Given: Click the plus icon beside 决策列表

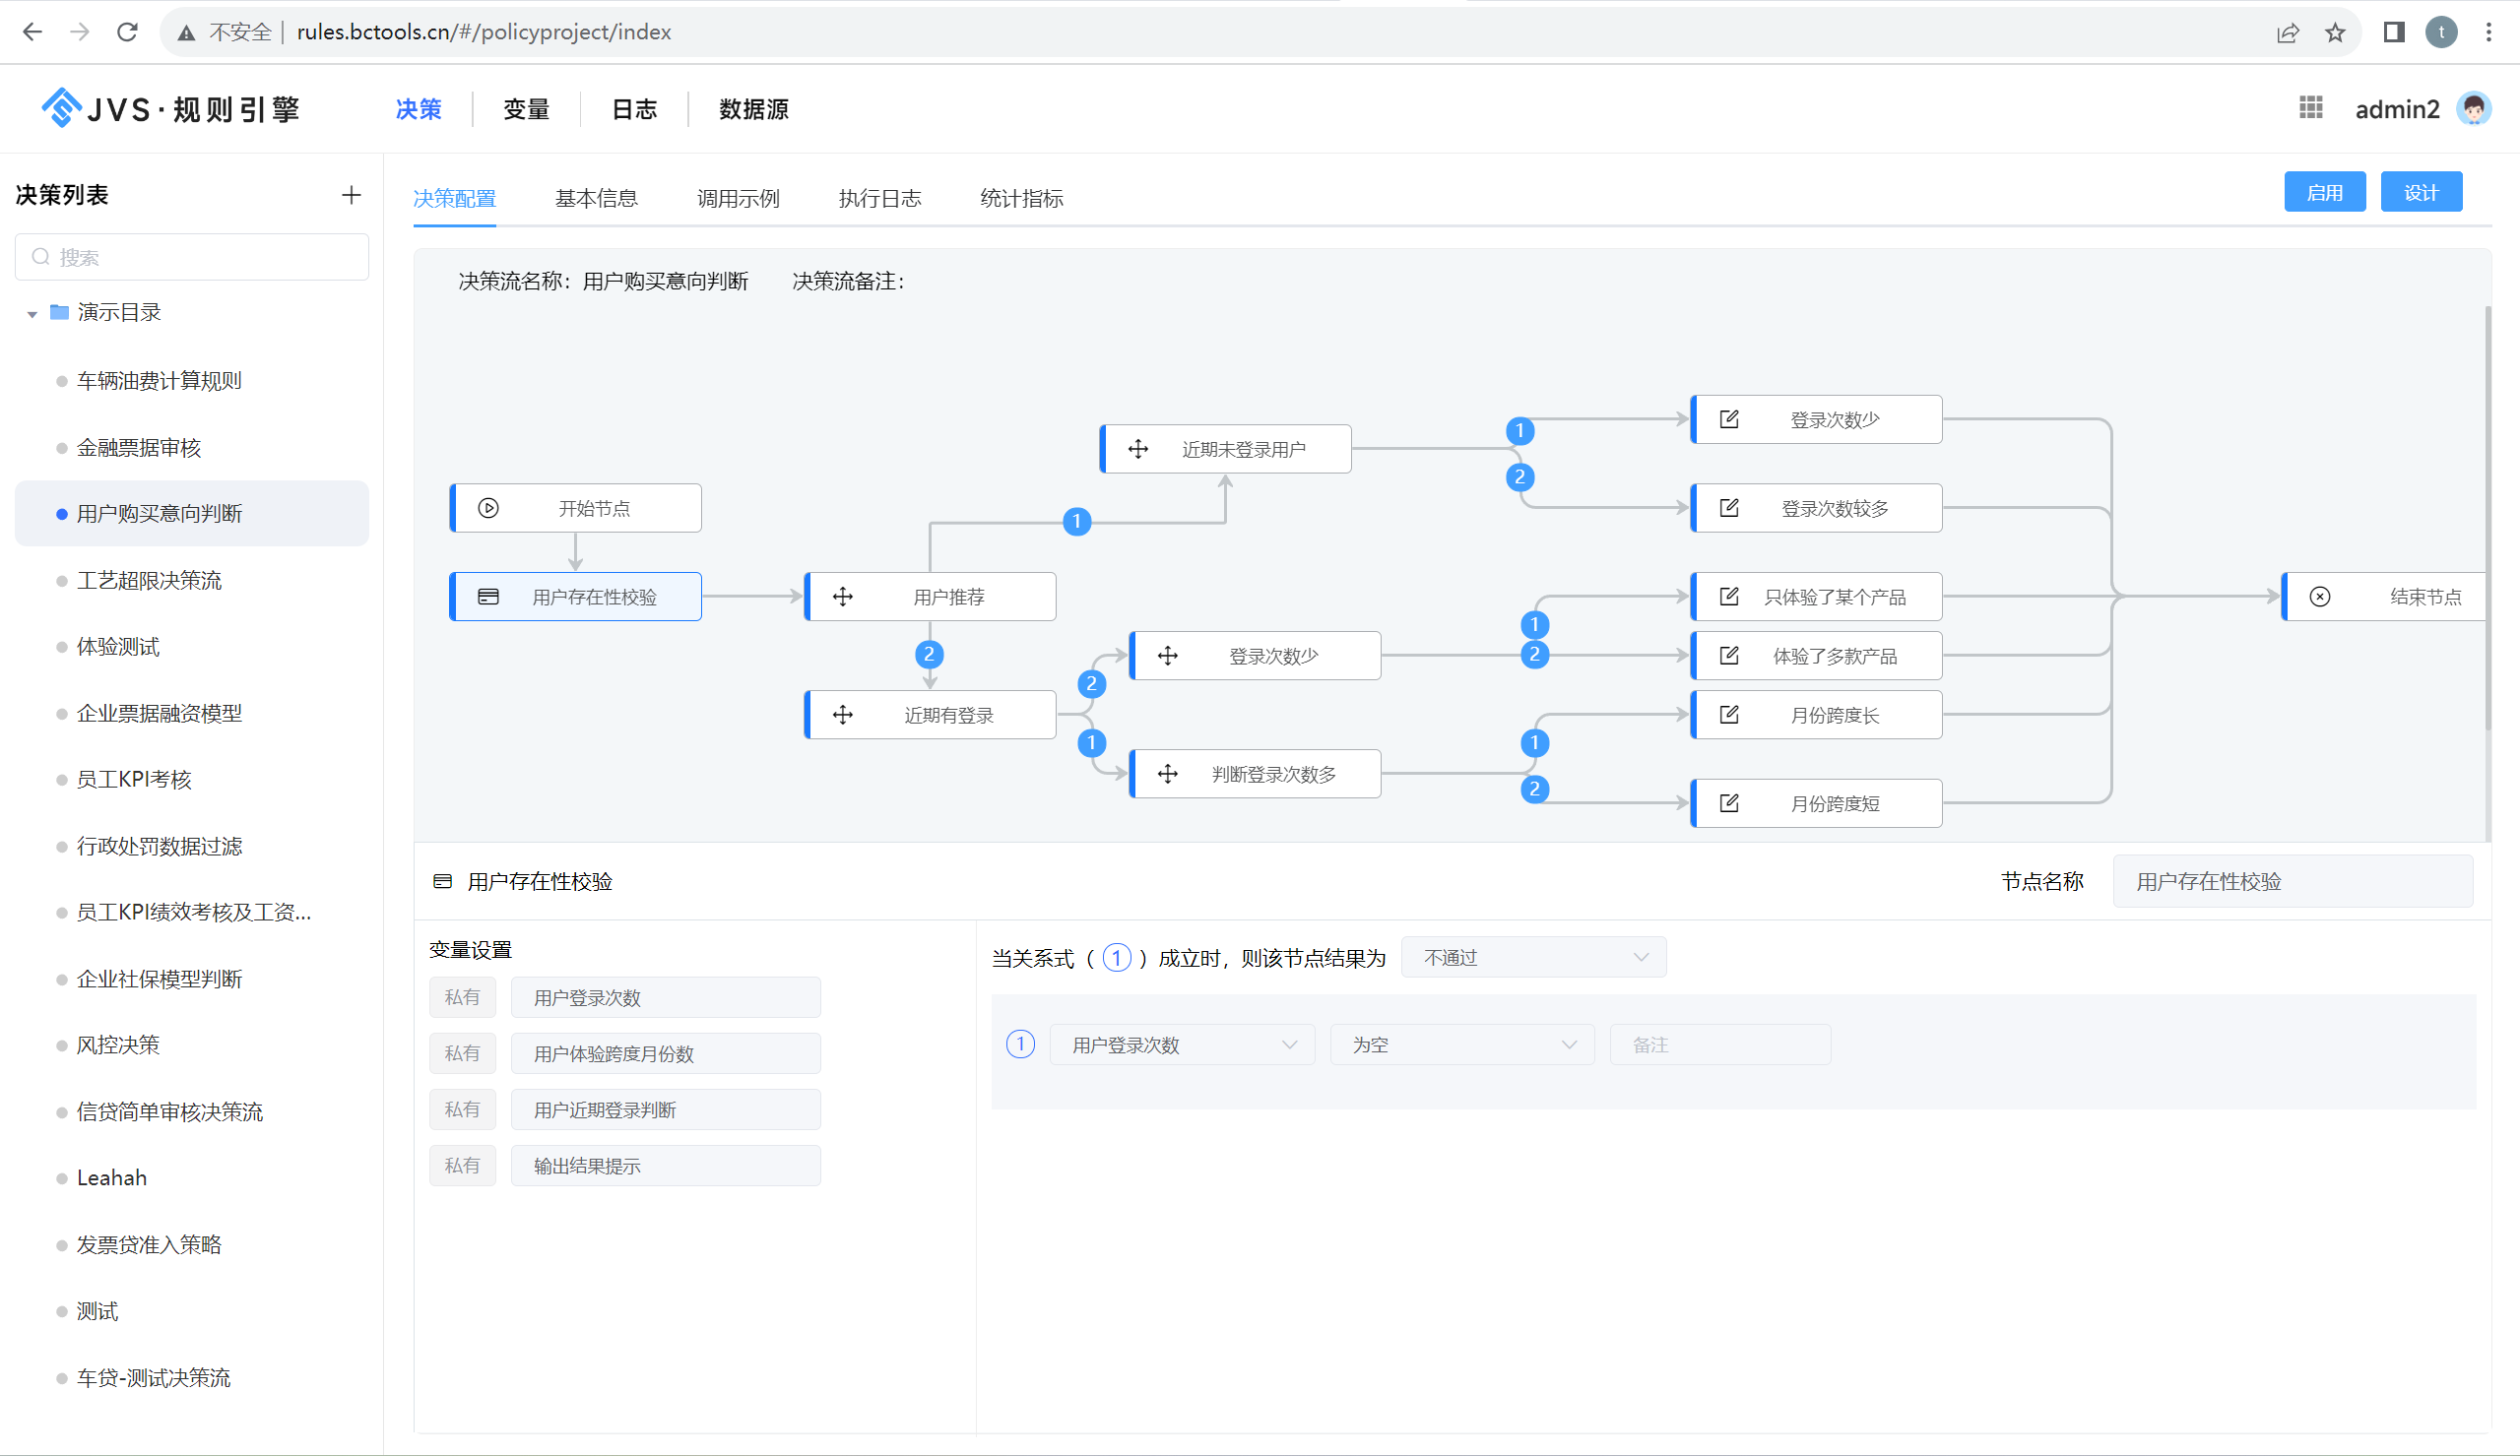Looking at the screenshot, I should point(350,195).
